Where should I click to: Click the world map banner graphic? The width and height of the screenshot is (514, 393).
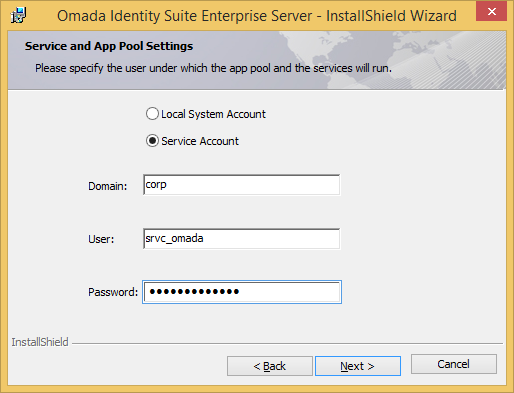coord(393,60)
